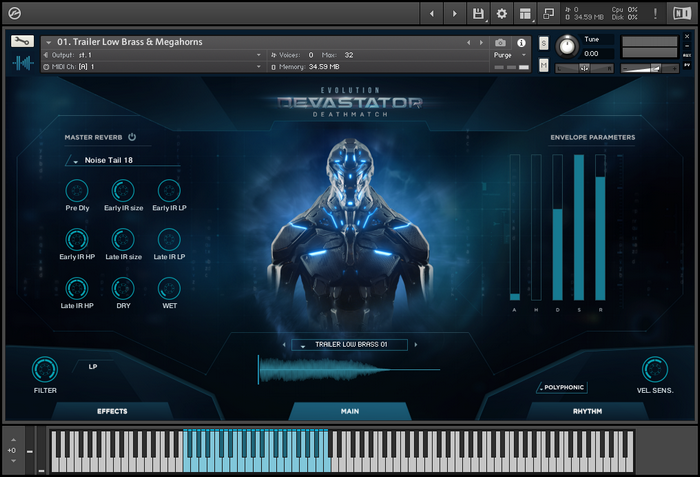
Task: Open the Noise Tail 18 reverb dropdown
Action: coord(120,160)
